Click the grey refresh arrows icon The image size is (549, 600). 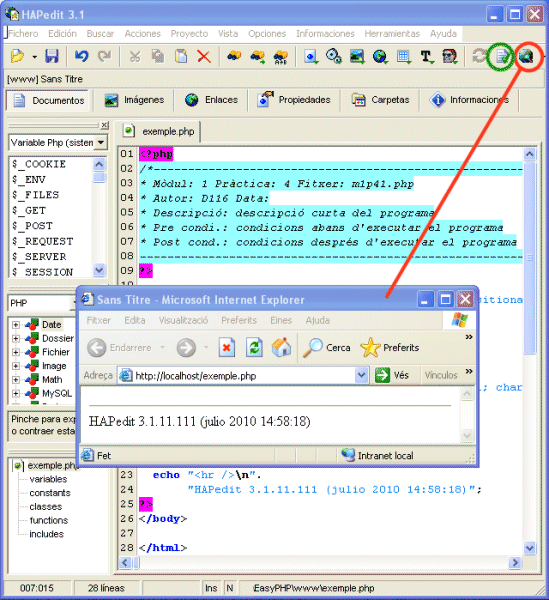pyautogui.click(x=478, y=56)
